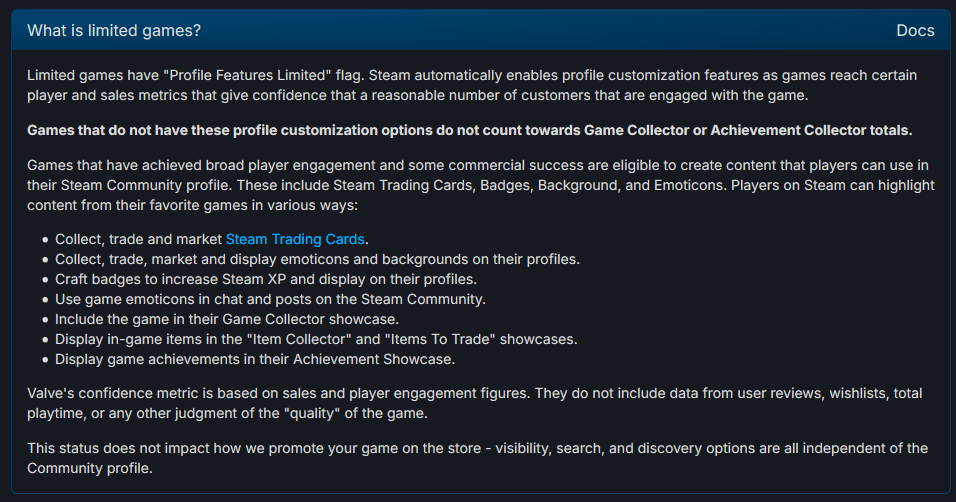Viewport: 956px width, 502px height.
Task: Click the "What is limited games?" heading
Action: point(114,30)
